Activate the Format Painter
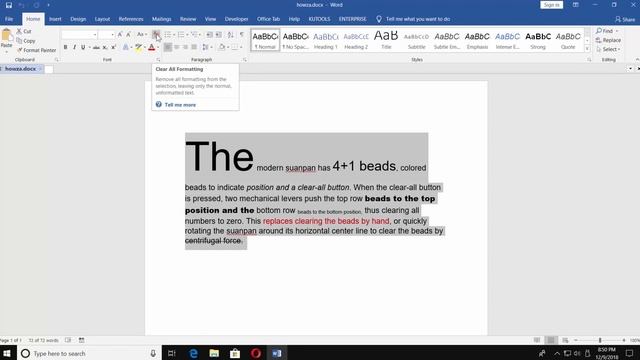This screenshot has height=360, width=640. [36, 50]
